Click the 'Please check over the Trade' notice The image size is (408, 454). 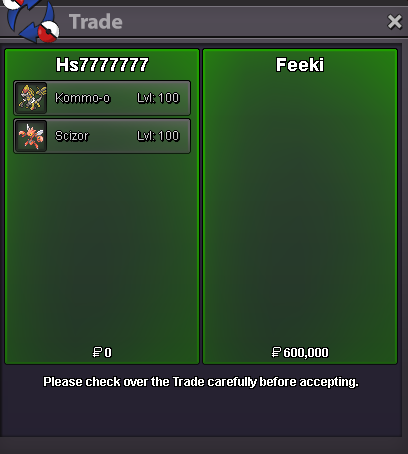point(201,382)
